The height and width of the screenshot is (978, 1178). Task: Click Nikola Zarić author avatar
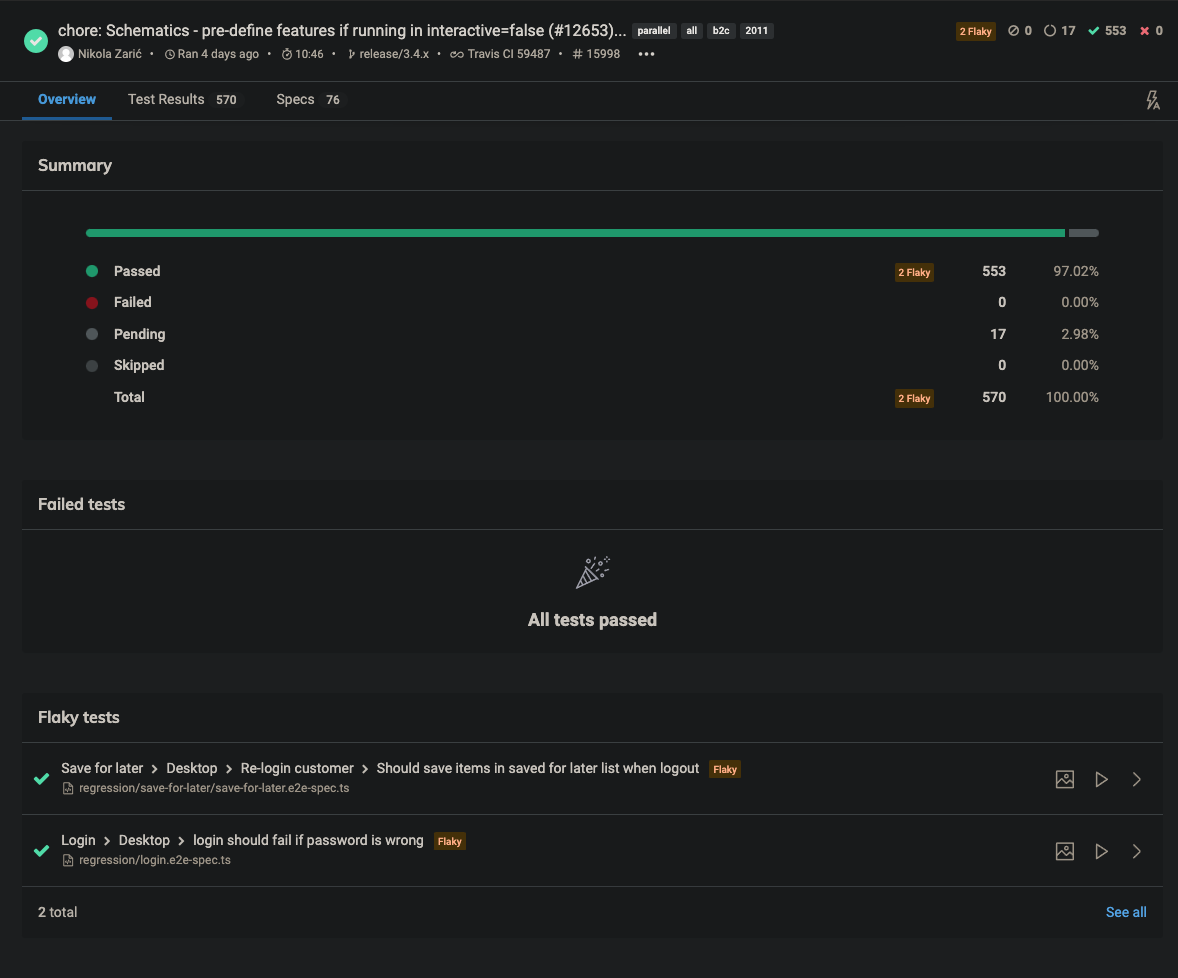[66, 54]
